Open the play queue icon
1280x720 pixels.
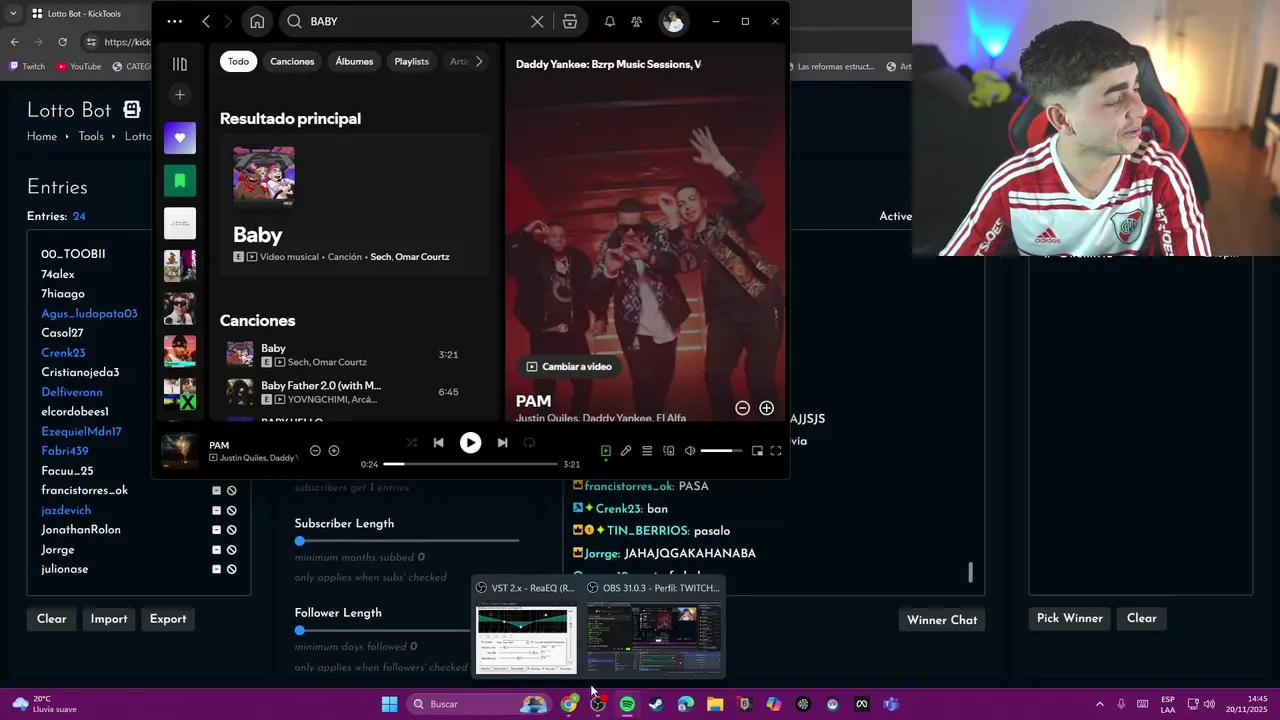pos(647,451)
